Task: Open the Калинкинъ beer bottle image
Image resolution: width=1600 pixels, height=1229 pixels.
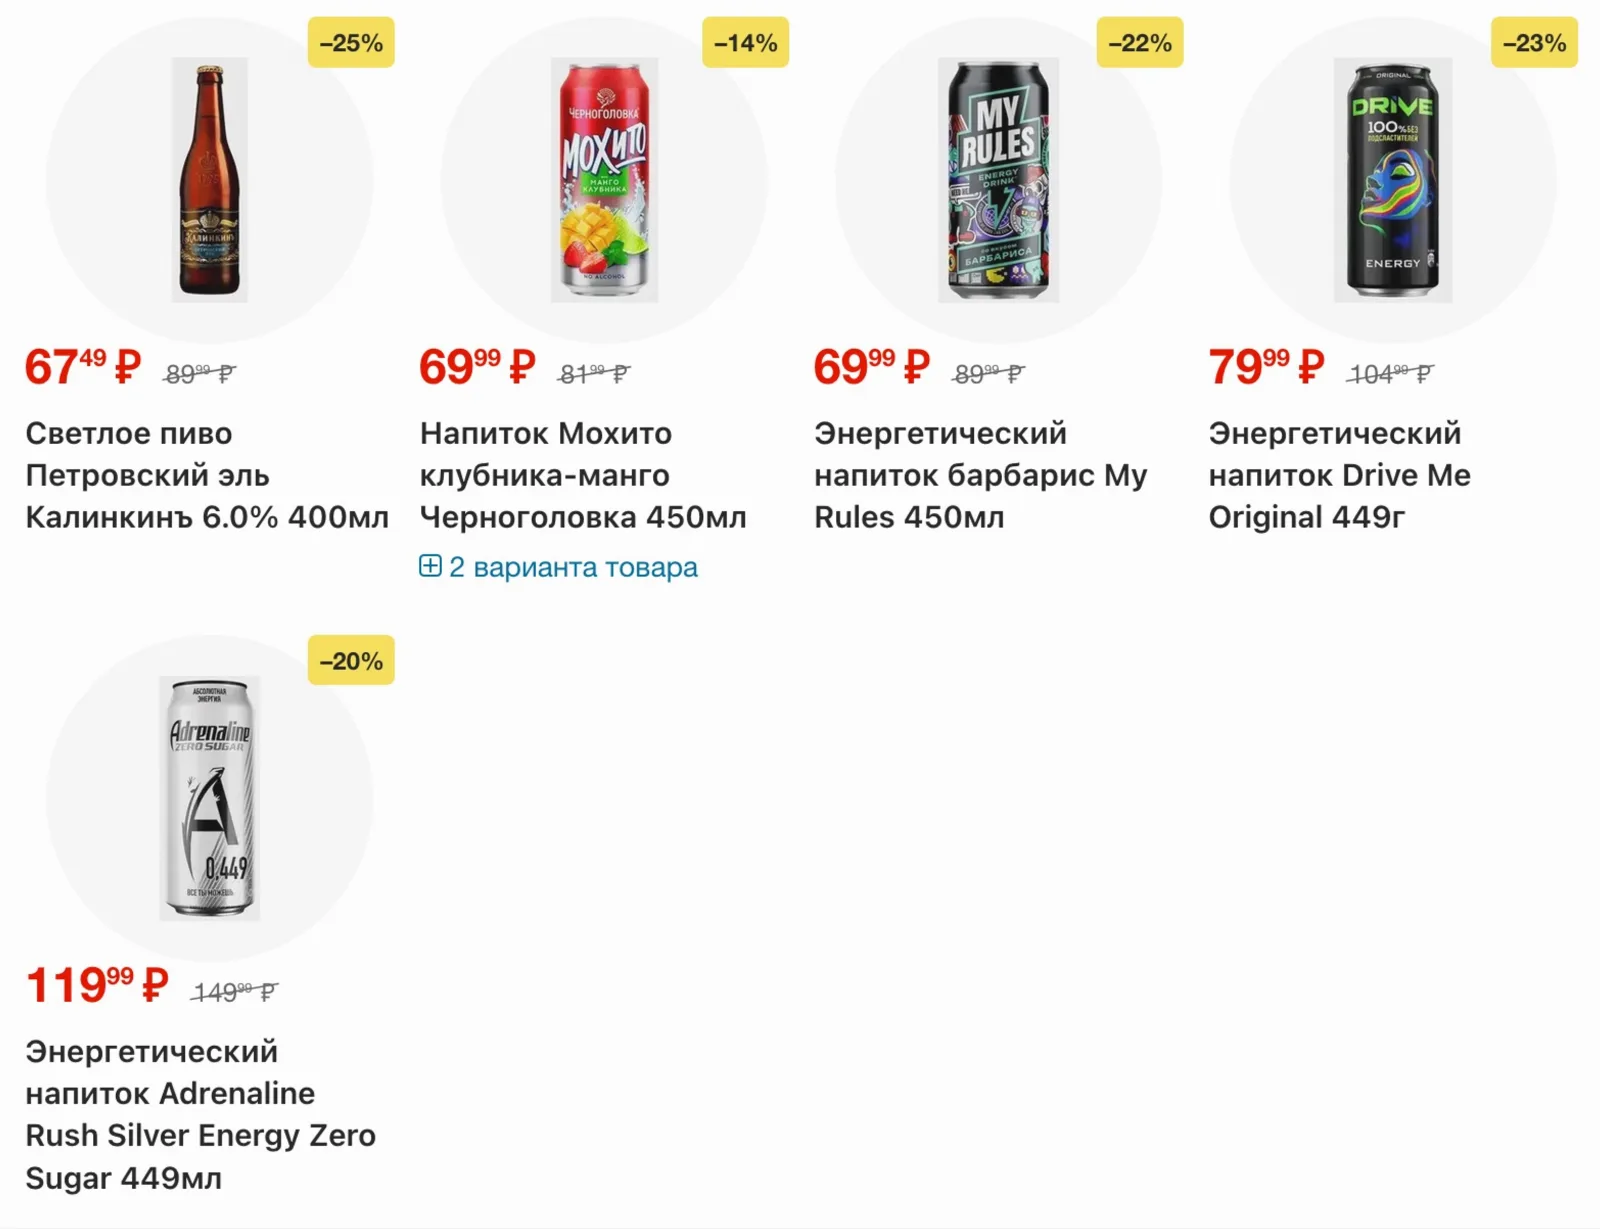Action: 209,180
